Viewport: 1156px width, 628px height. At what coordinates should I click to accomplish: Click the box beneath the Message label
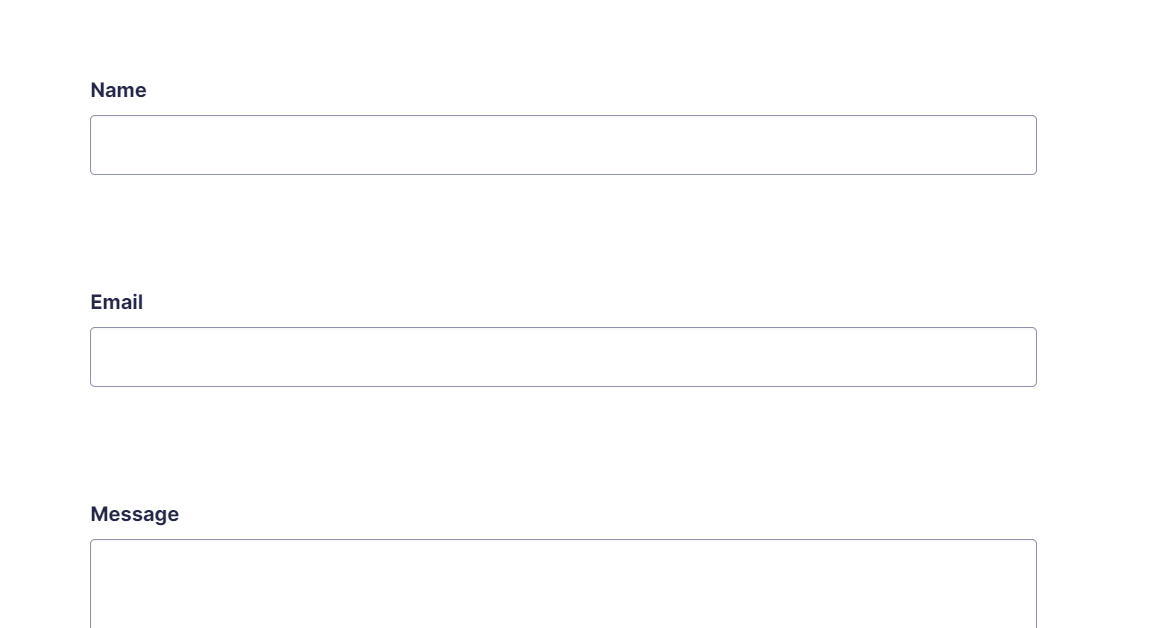click(x=563, y=584)
